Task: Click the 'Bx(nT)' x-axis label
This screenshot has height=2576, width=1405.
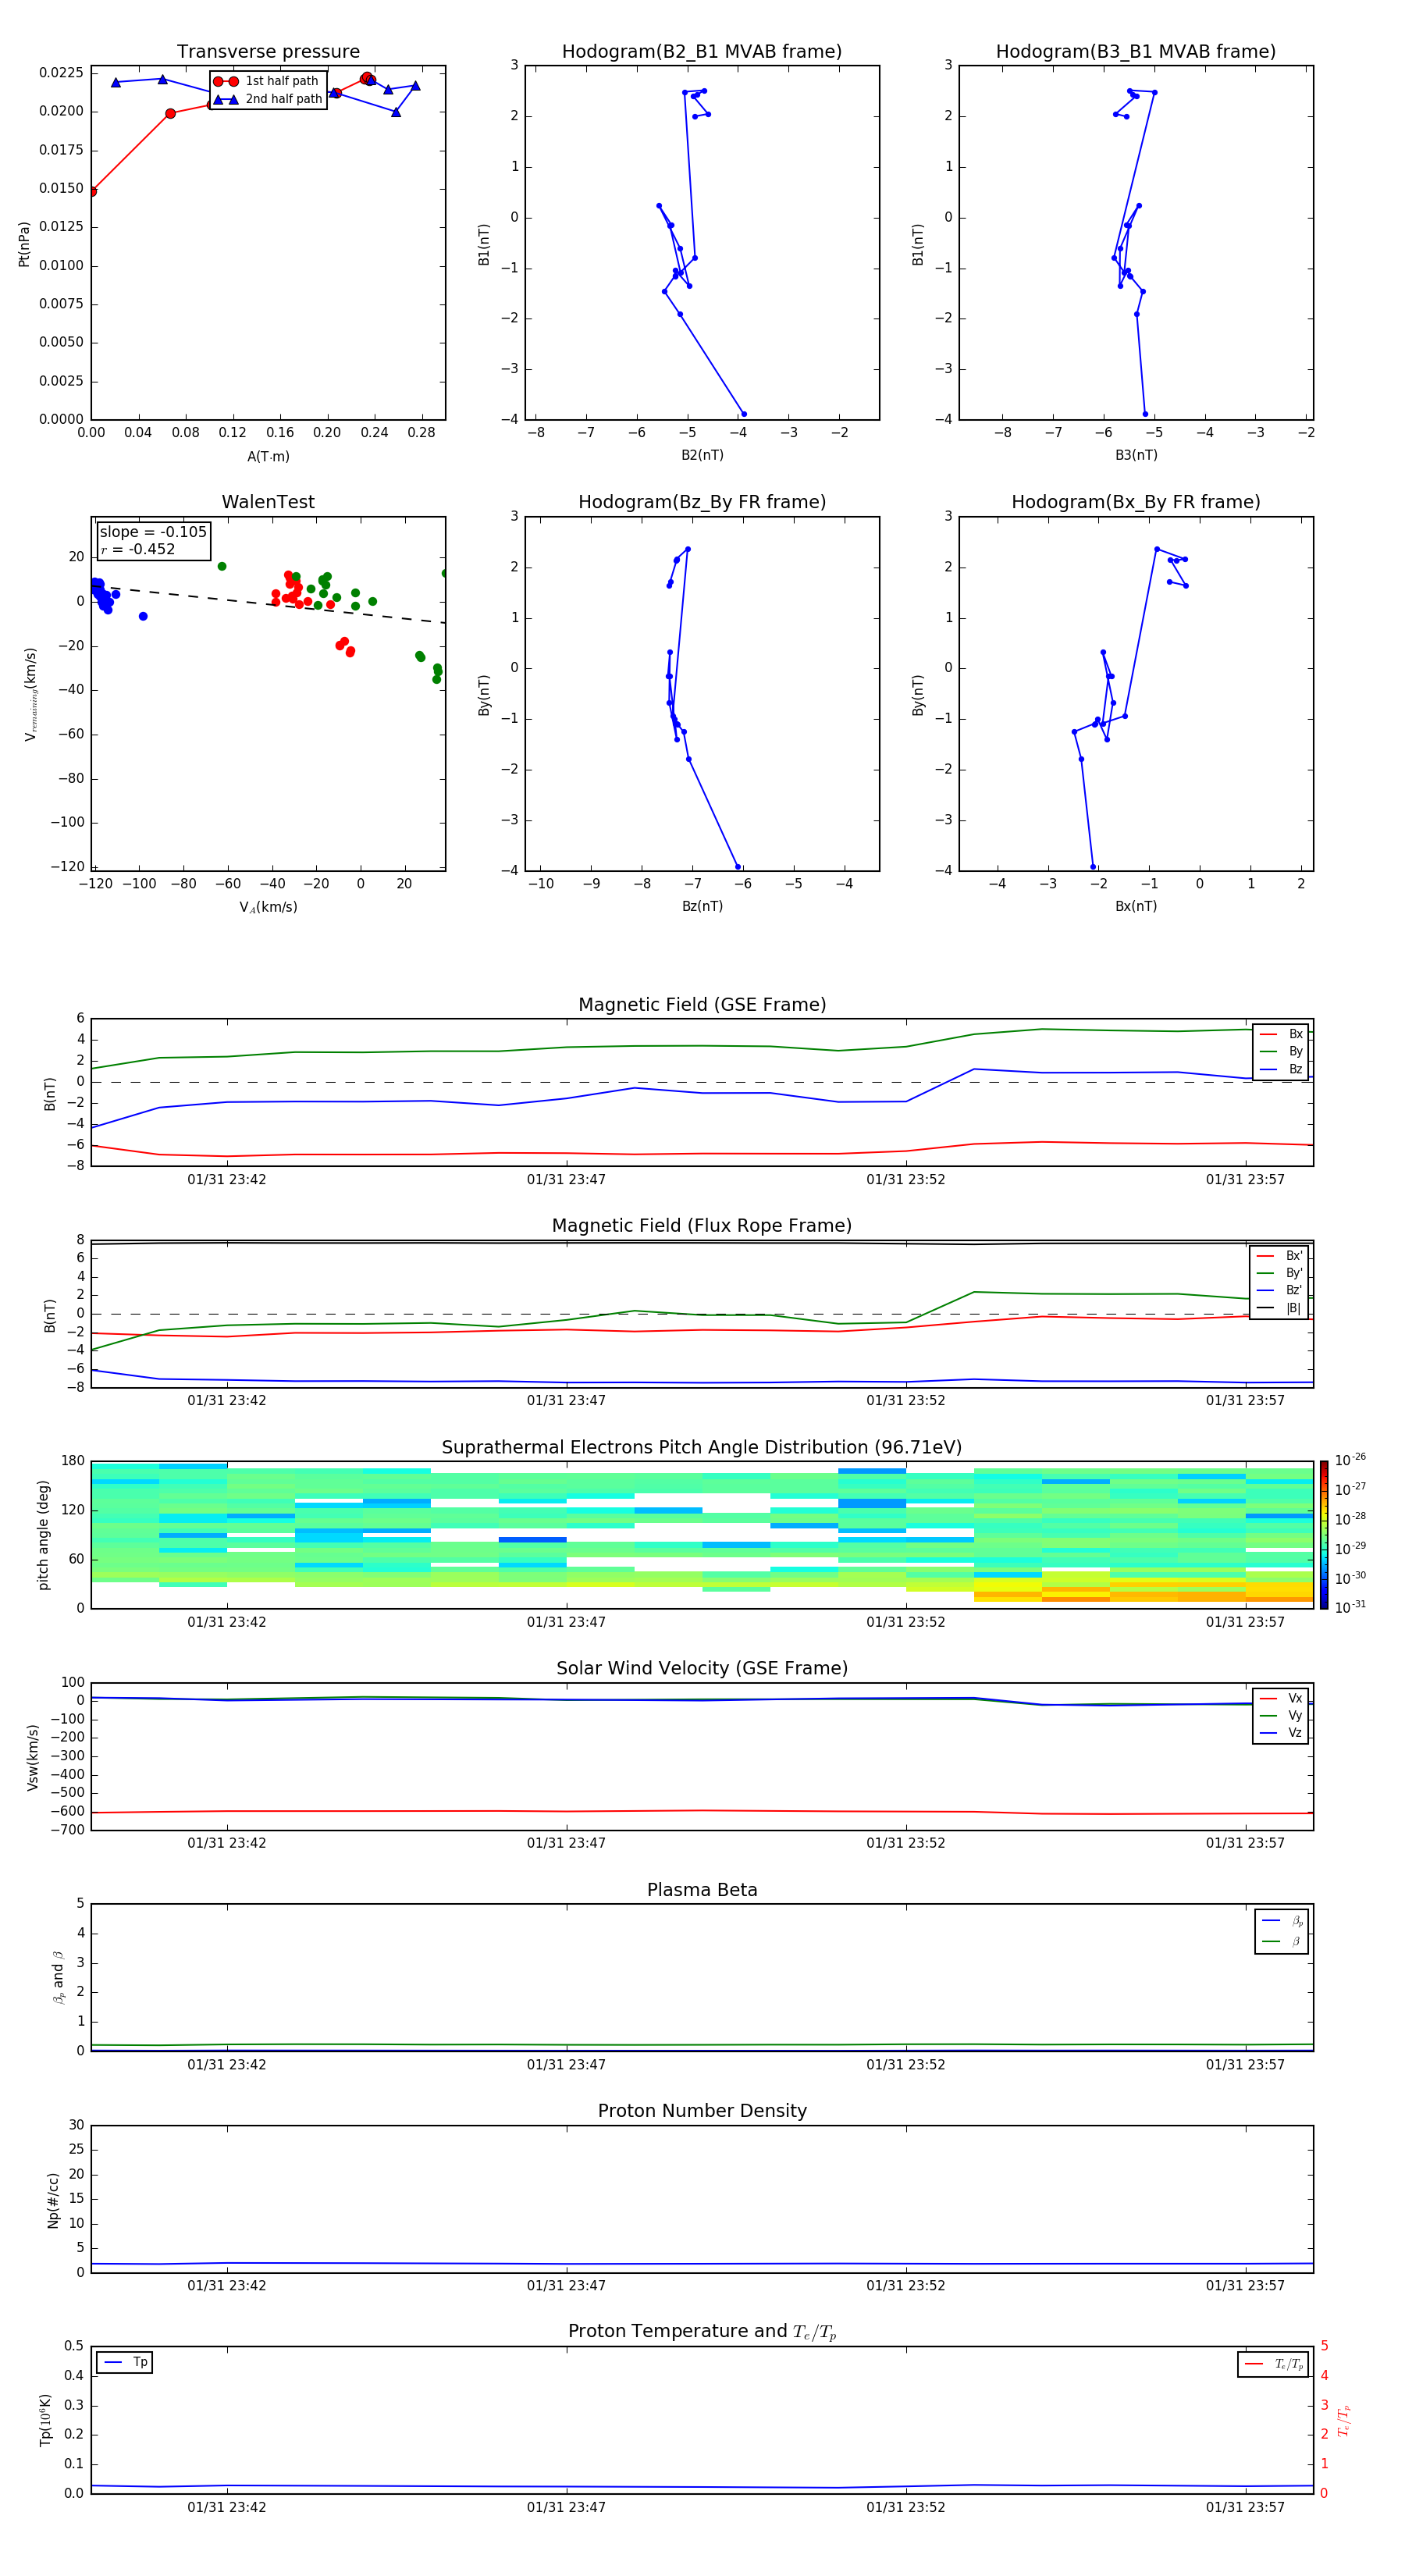Action: pos(1136,906)
